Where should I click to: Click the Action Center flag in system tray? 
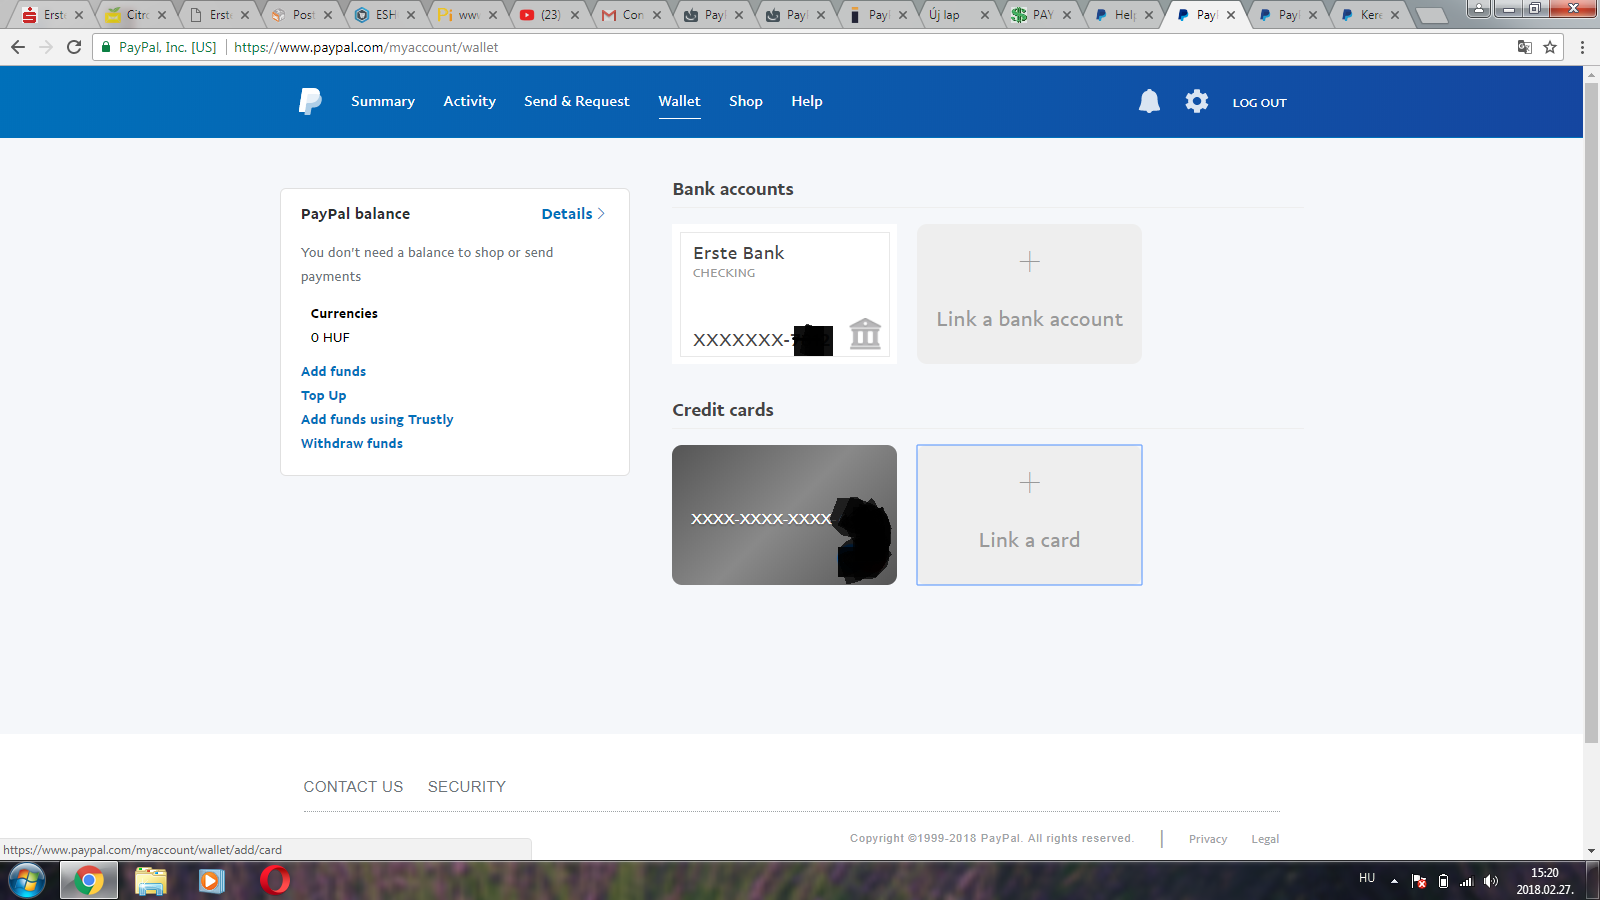pos(1419,881)
